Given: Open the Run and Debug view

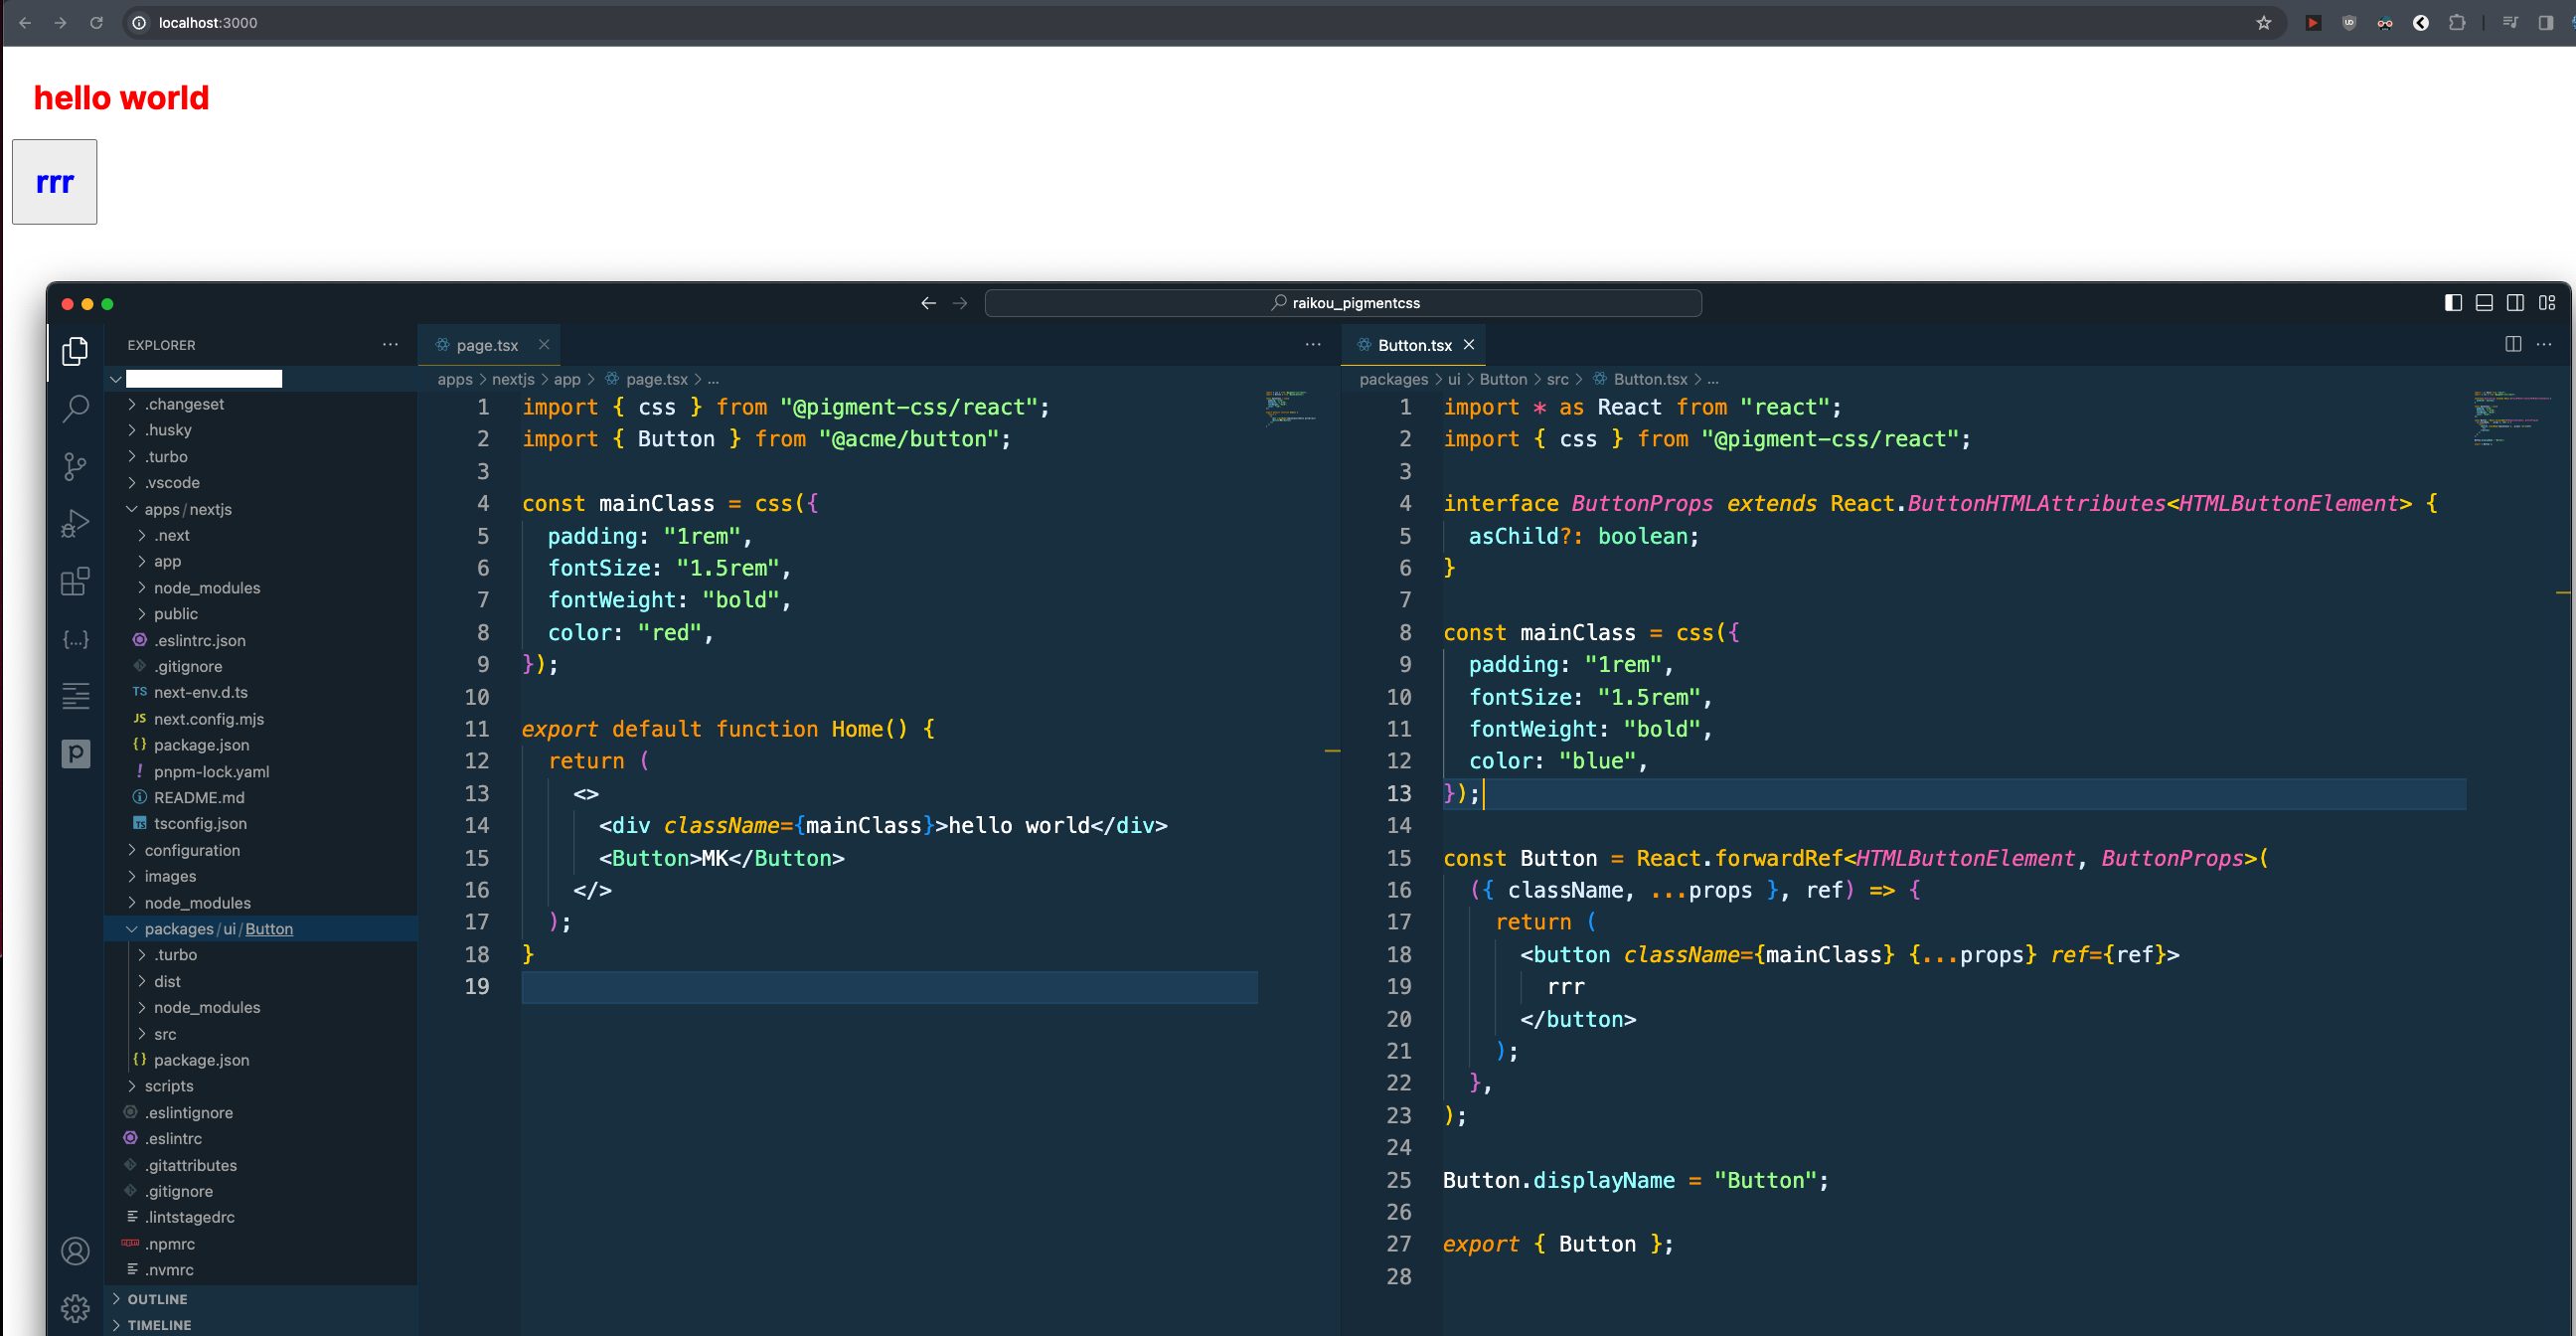Looking at the screenshot, I should point(75,523).
